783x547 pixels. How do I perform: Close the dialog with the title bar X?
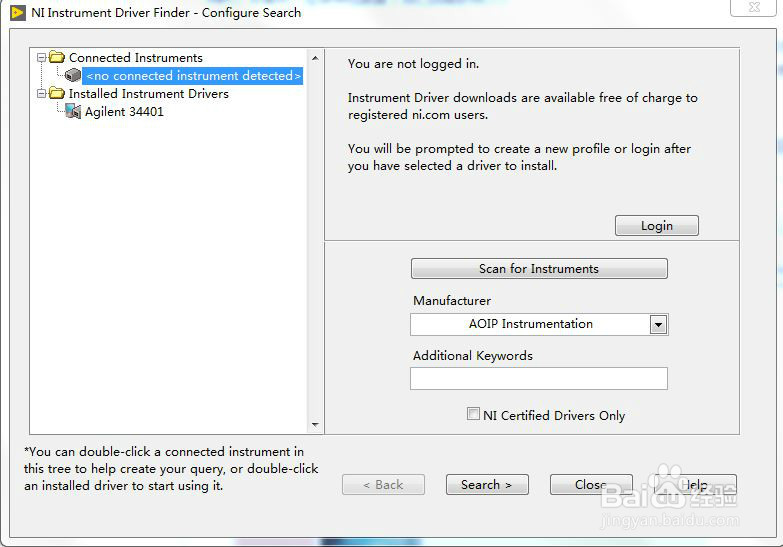point(754,7)
